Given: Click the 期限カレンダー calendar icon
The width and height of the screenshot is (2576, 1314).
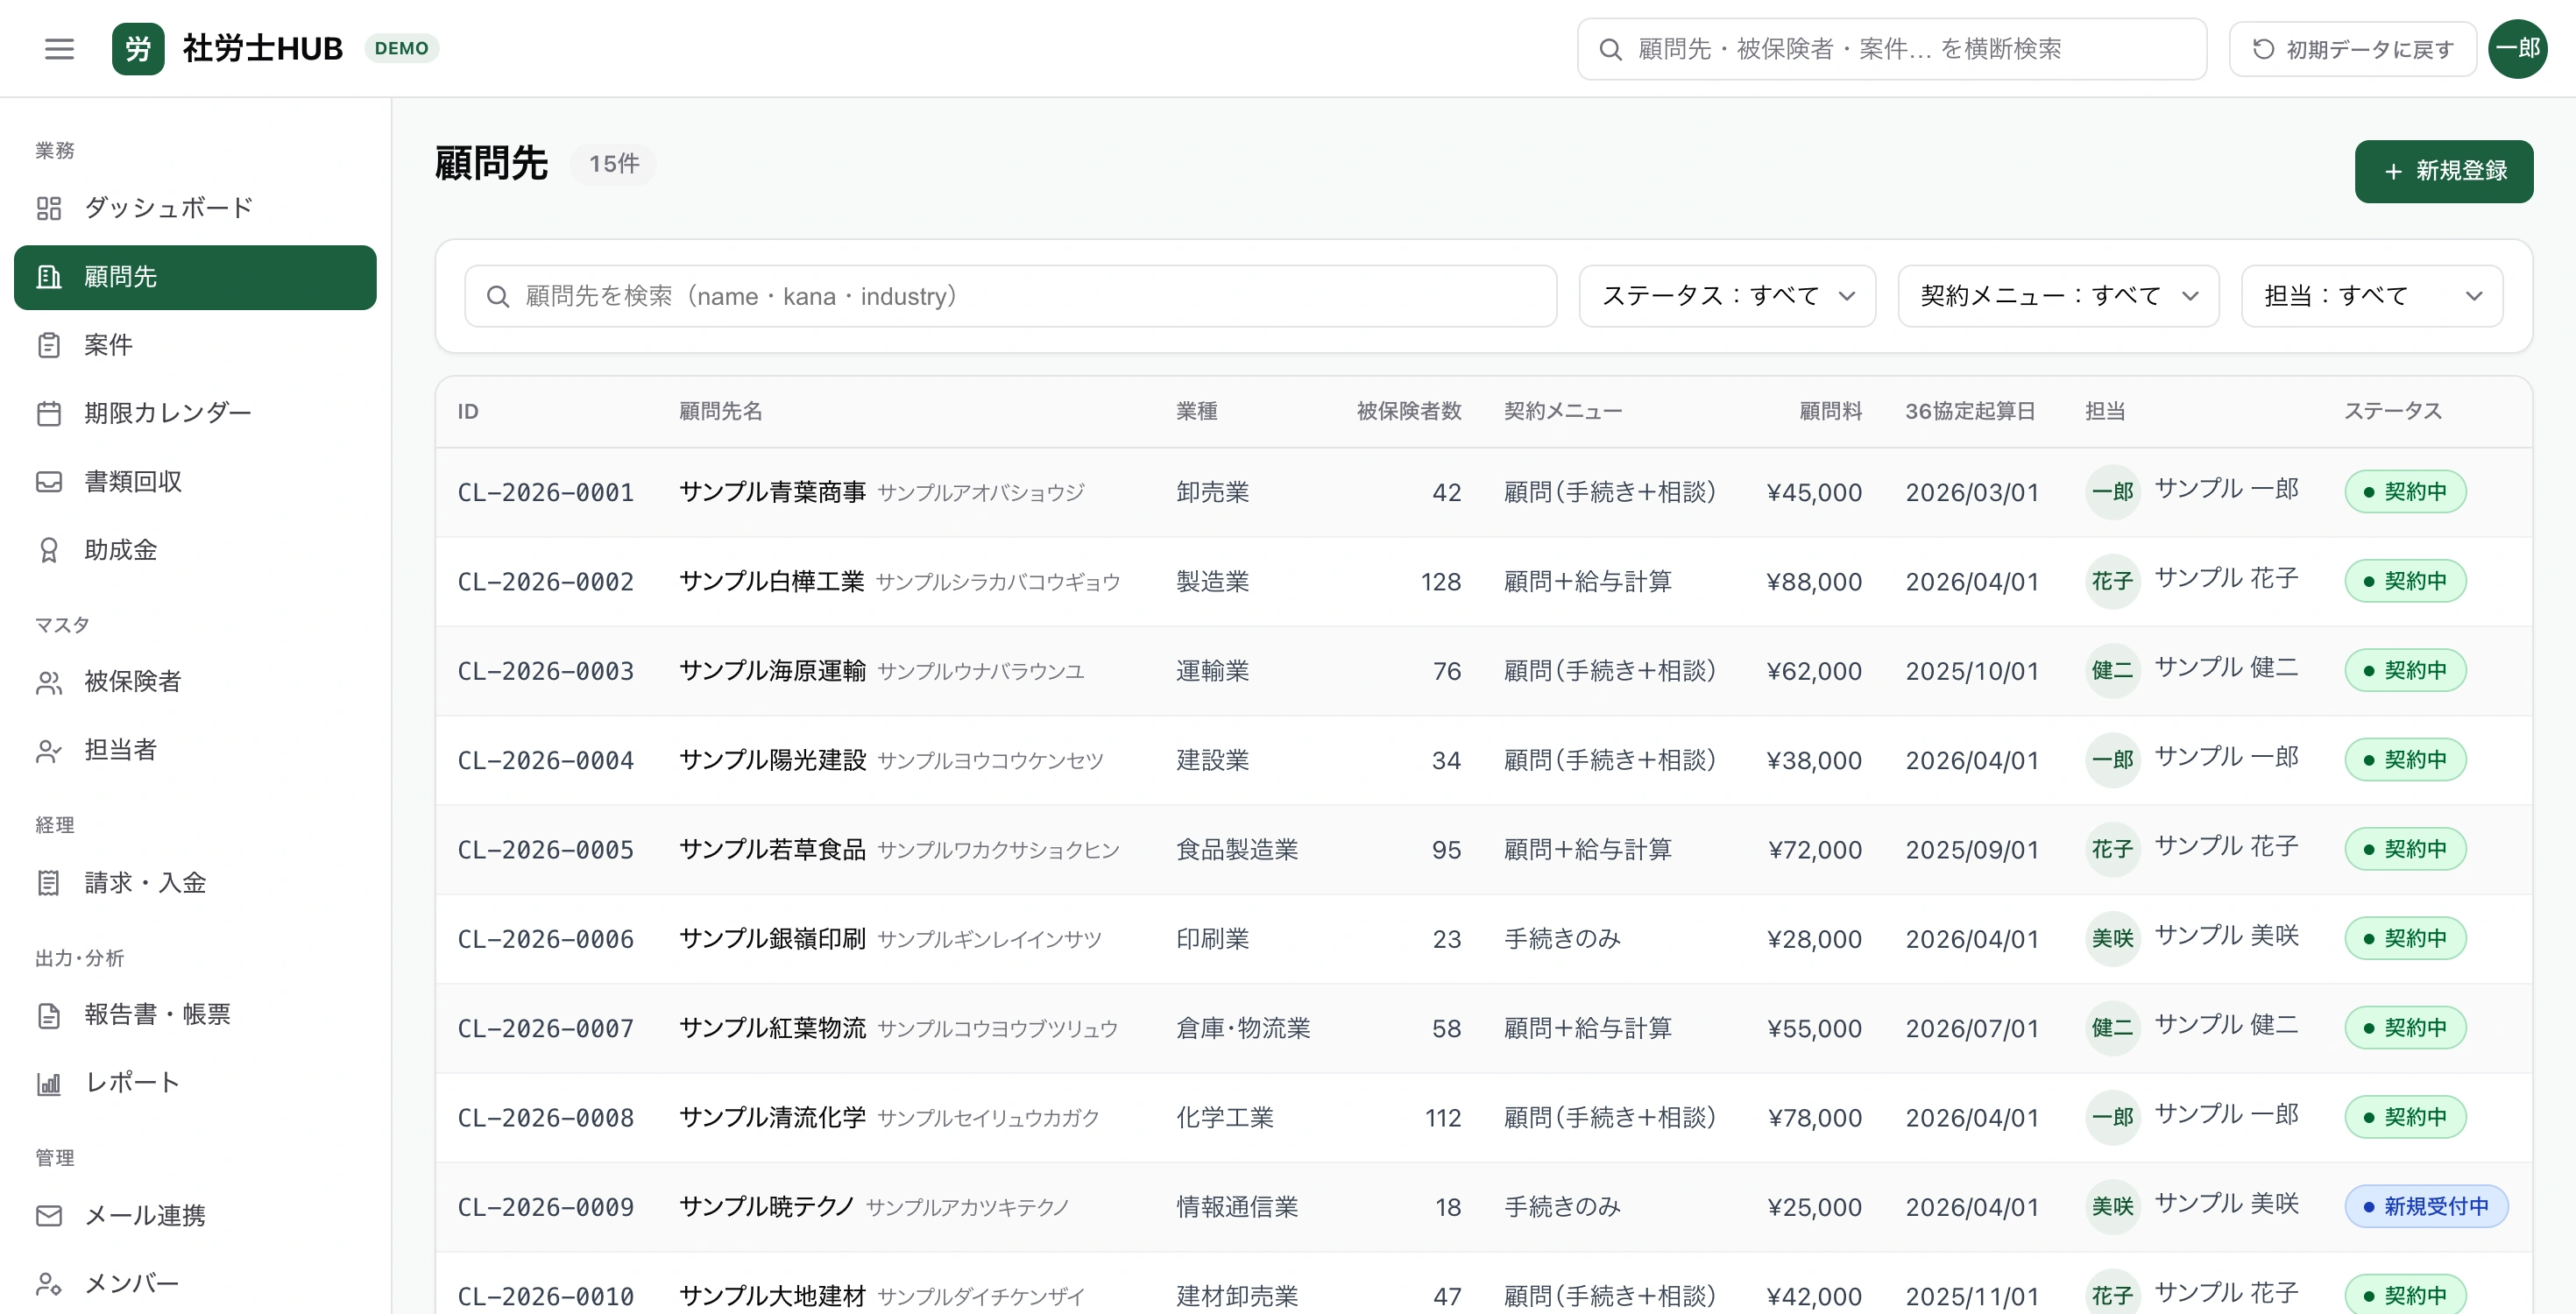Looking at the screenshot, I should coord(49,413).
